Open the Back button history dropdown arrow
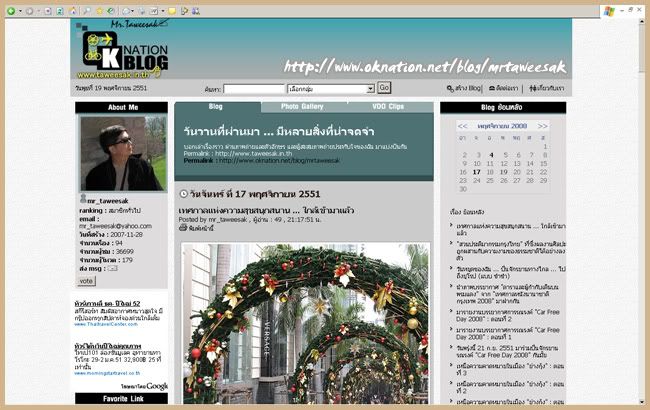This screenshot has width=650, height=410. tap(20, 11)
